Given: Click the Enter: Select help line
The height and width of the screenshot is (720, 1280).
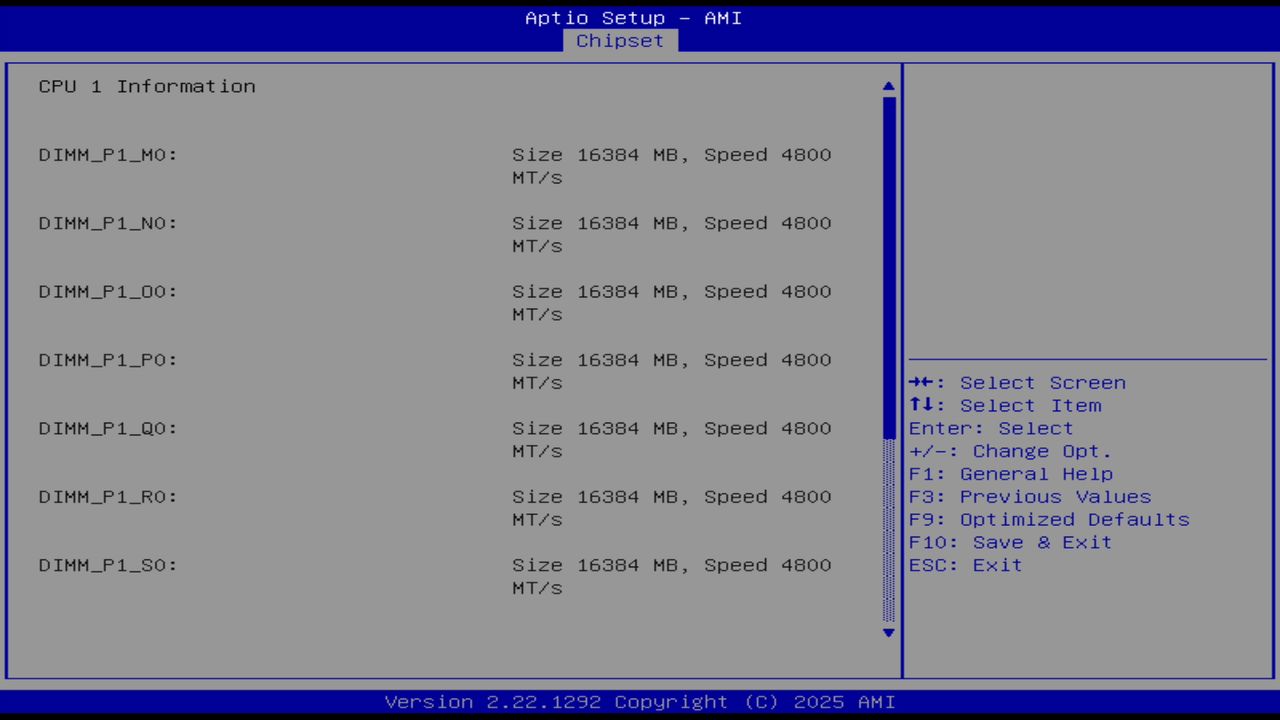Looking at the screenshot, I should pos(991,429).
